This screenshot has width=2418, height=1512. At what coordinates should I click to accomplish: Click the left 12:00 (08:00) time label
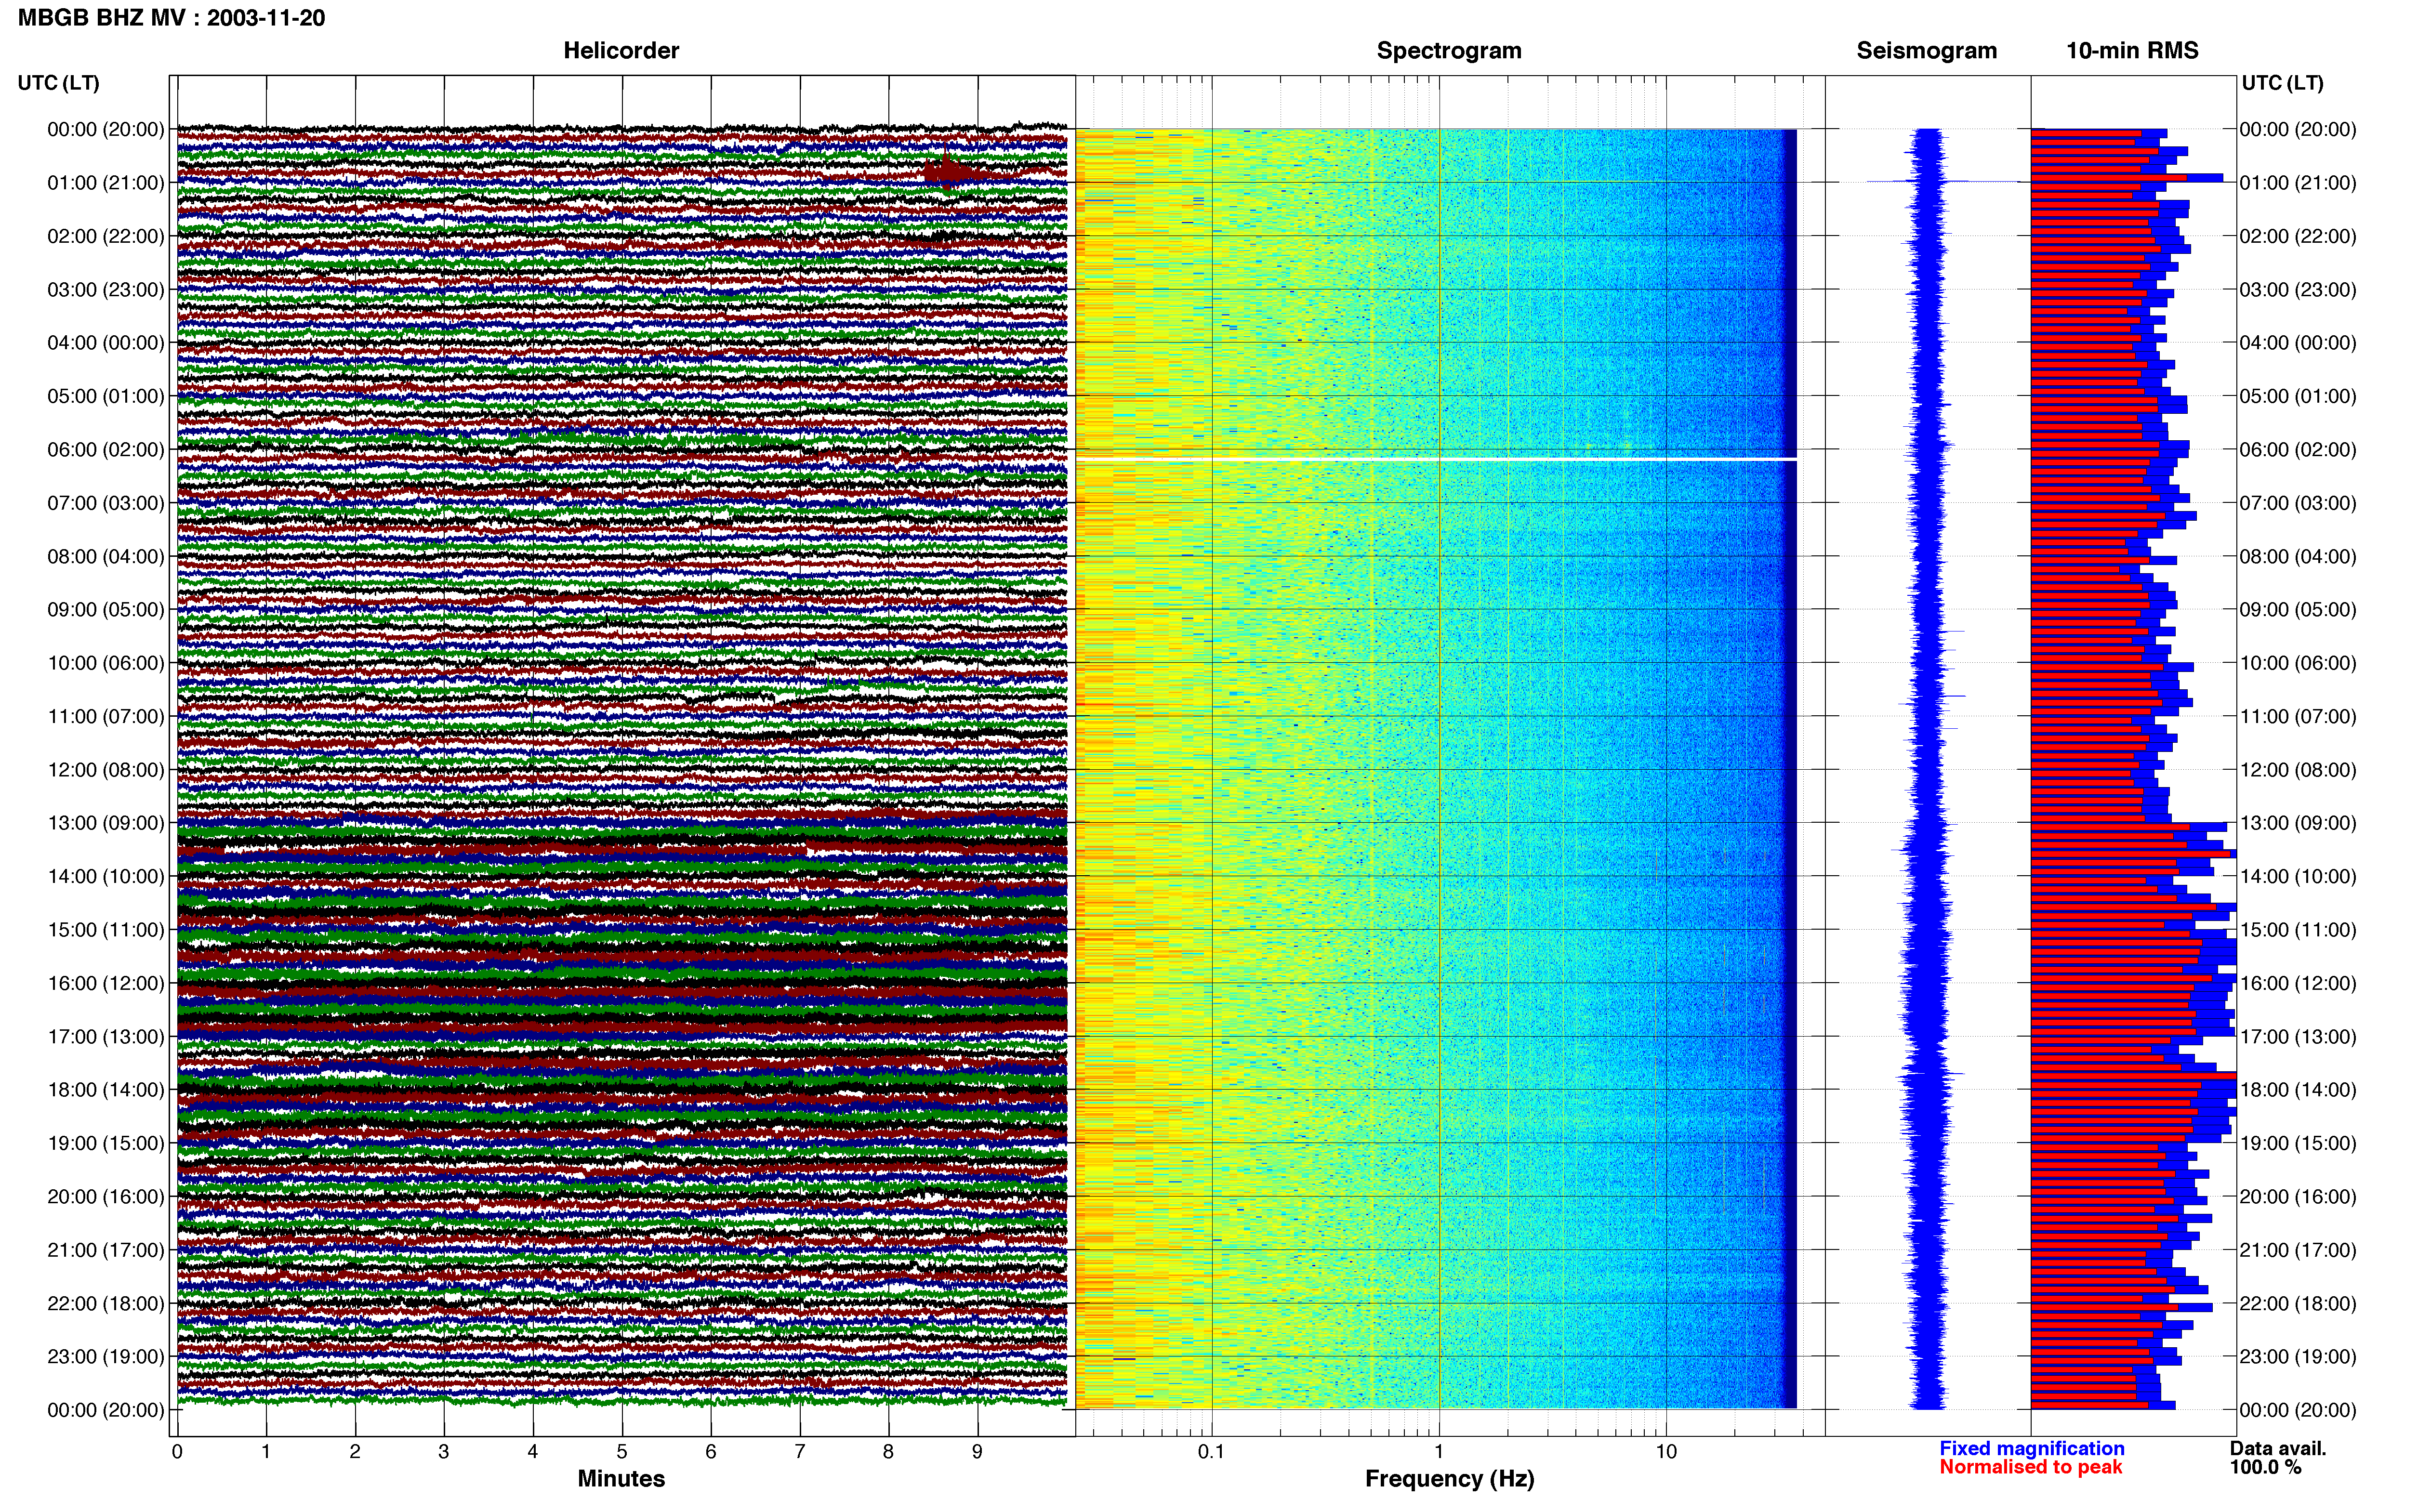tap(106, 770)
